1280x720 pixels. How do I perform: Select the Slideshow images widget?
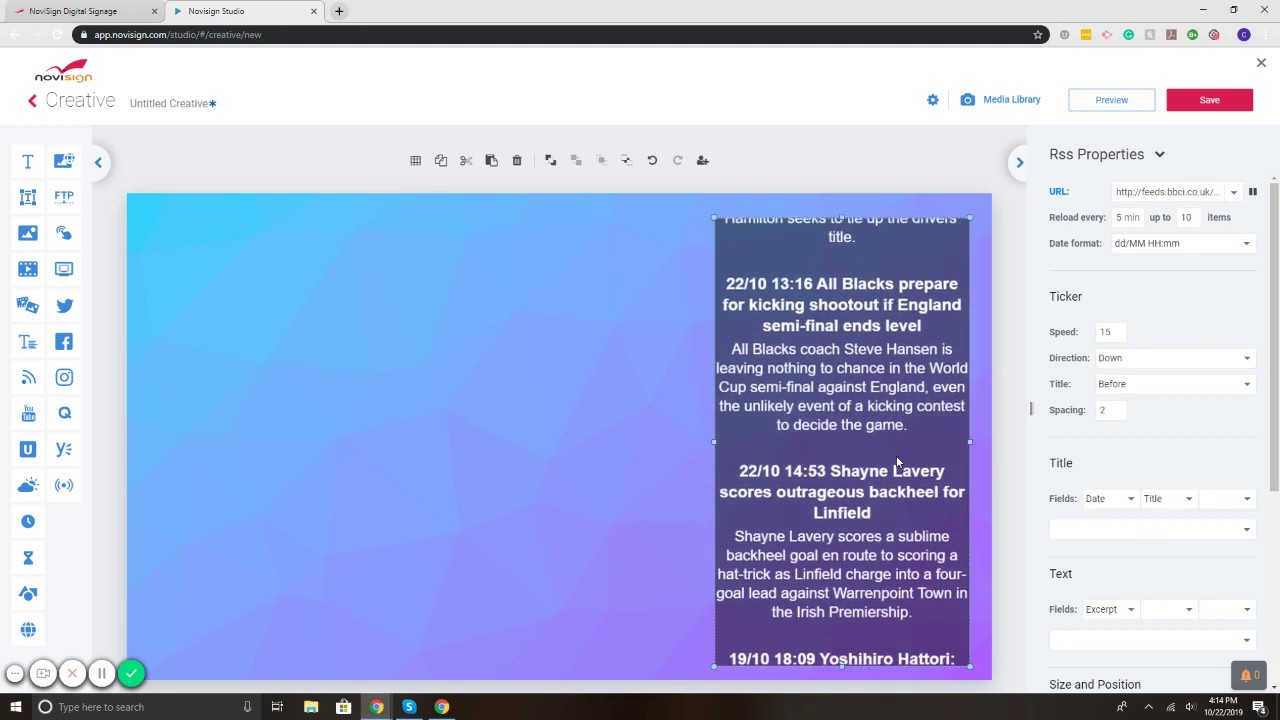(28, 305)
